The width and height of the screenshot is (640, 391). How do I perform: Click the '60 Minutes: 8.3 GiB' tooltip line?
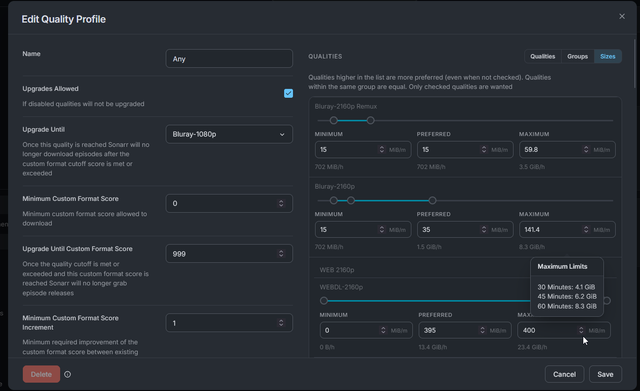(567, 306)
